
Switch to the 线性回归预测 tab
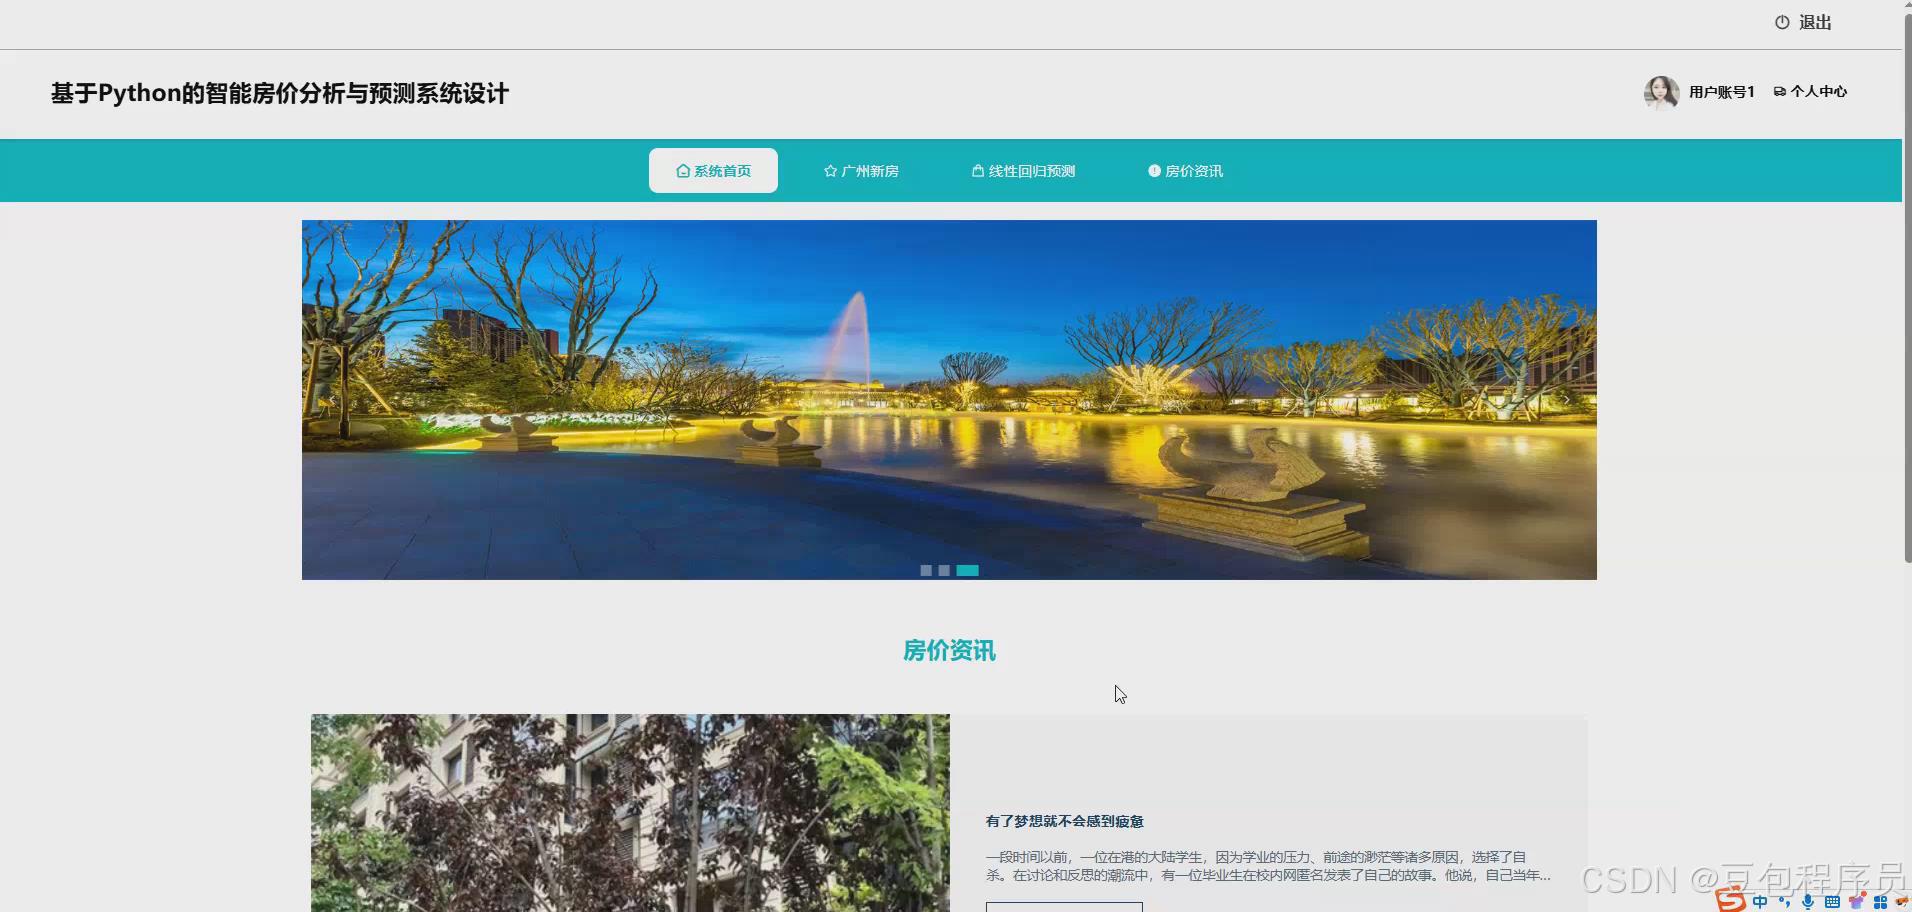1023,171
